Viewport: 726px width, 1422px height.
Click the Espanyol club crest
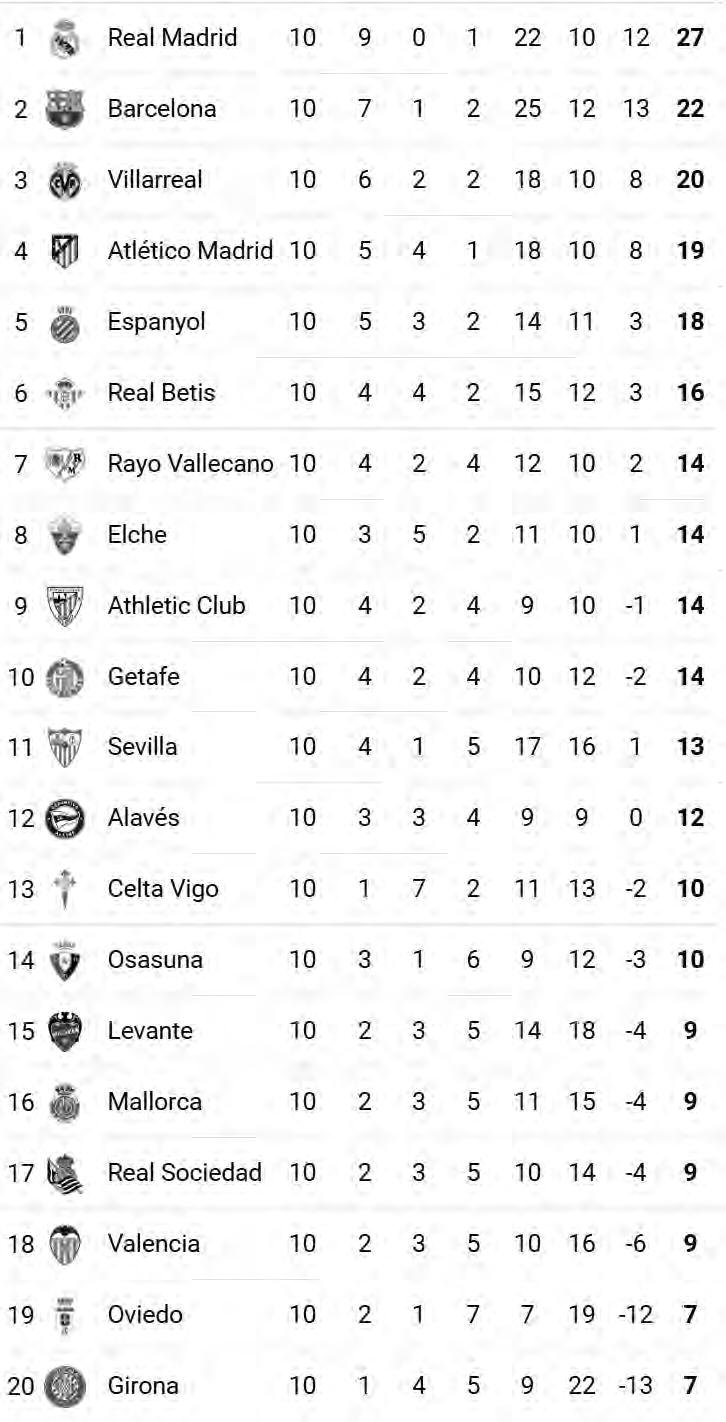[65, 322]
